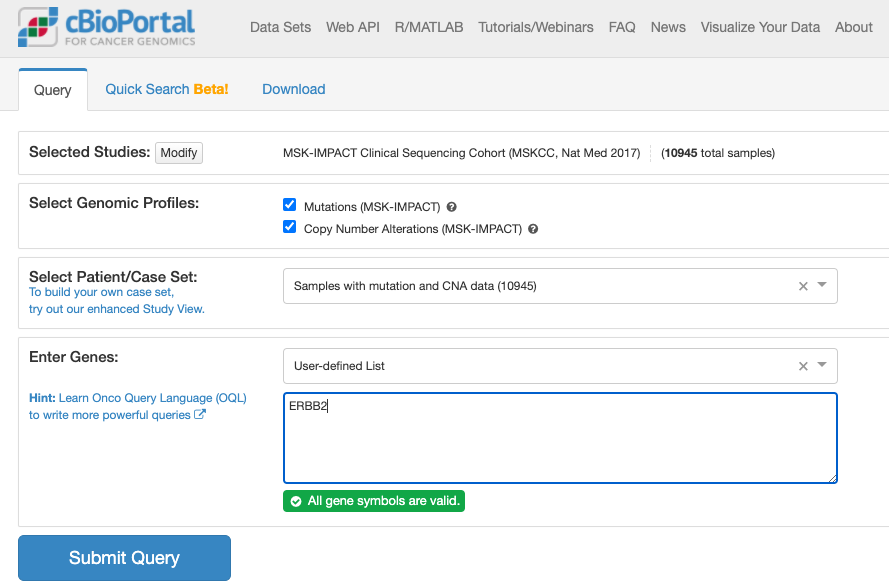The height and width of the screenshot is (587, 889).
Task: Open the Download tab
Action: pyautogui.click(x=293, y=89)
